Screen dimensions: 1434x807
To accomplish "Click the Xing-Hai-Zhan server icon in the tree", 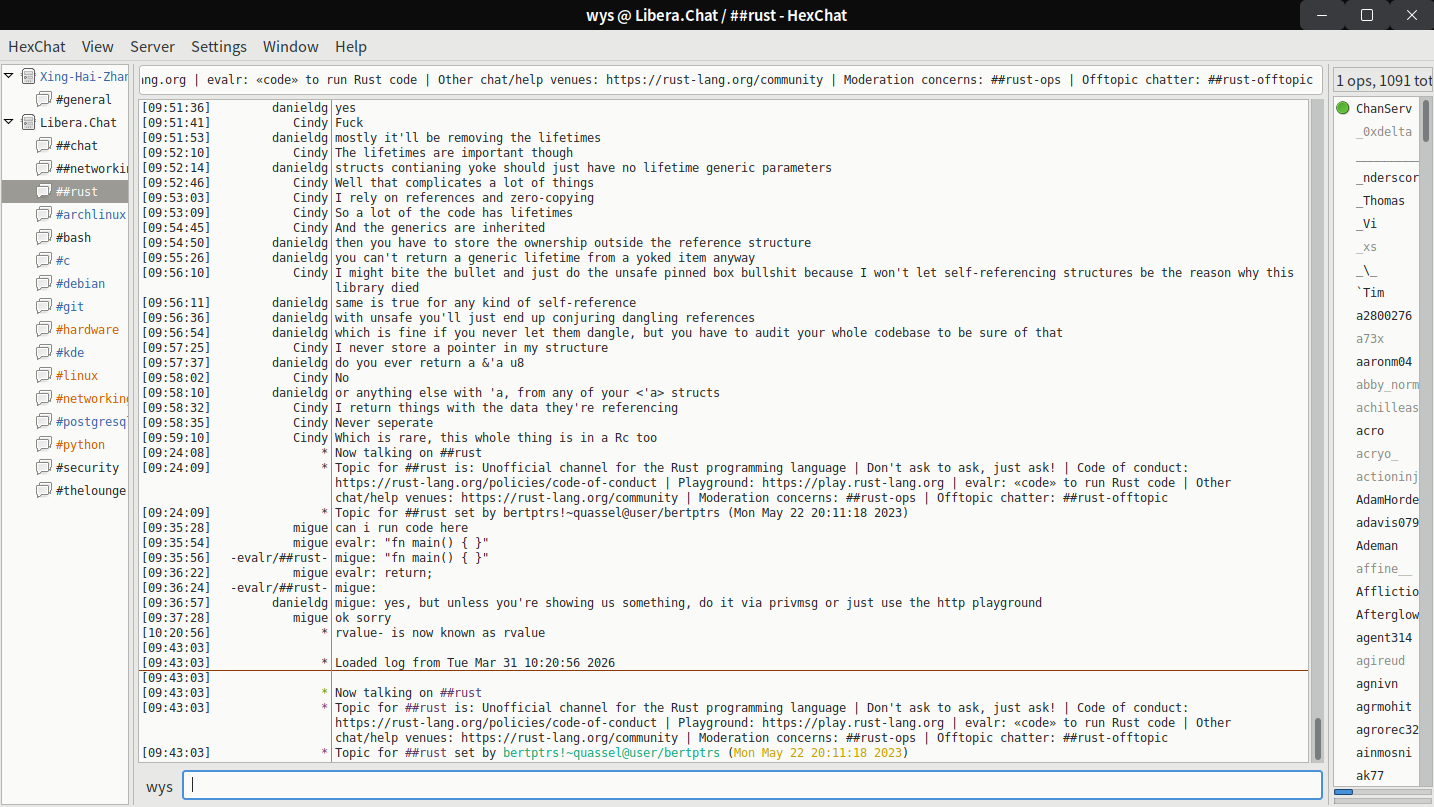I will tap(28, 76).
